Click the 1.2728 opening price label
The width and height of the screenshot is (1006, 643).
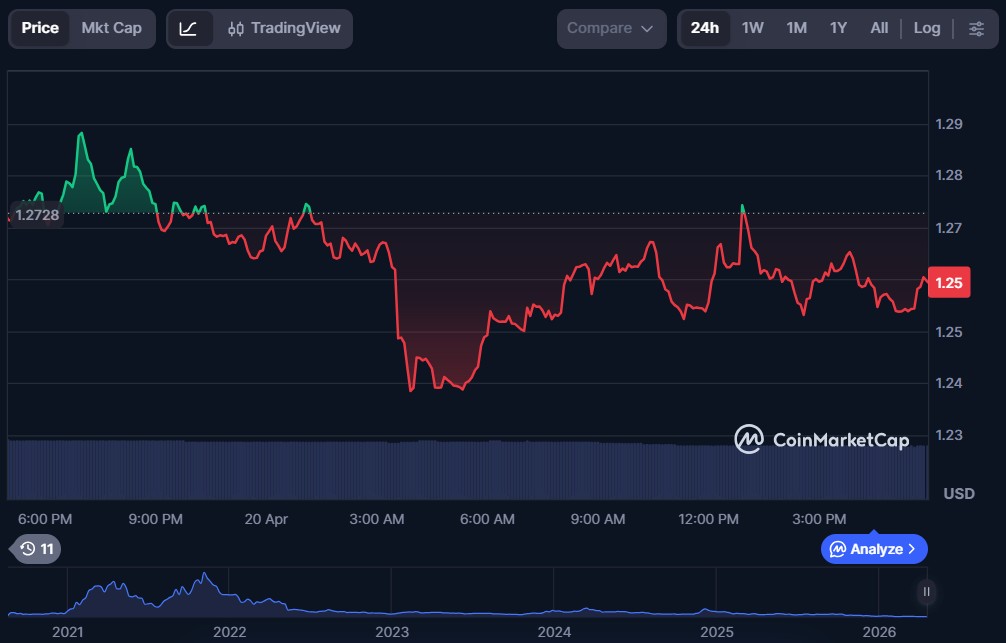(37, 215)
